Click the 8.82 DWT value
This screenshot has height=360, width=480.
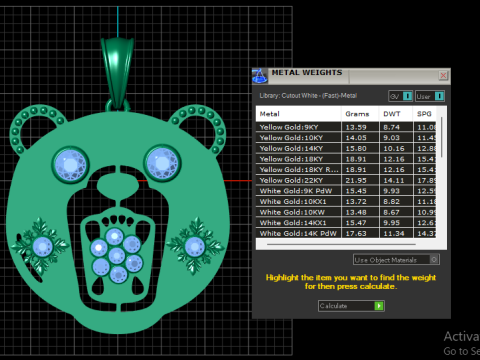pyautogui.click(x=391, y=202)
